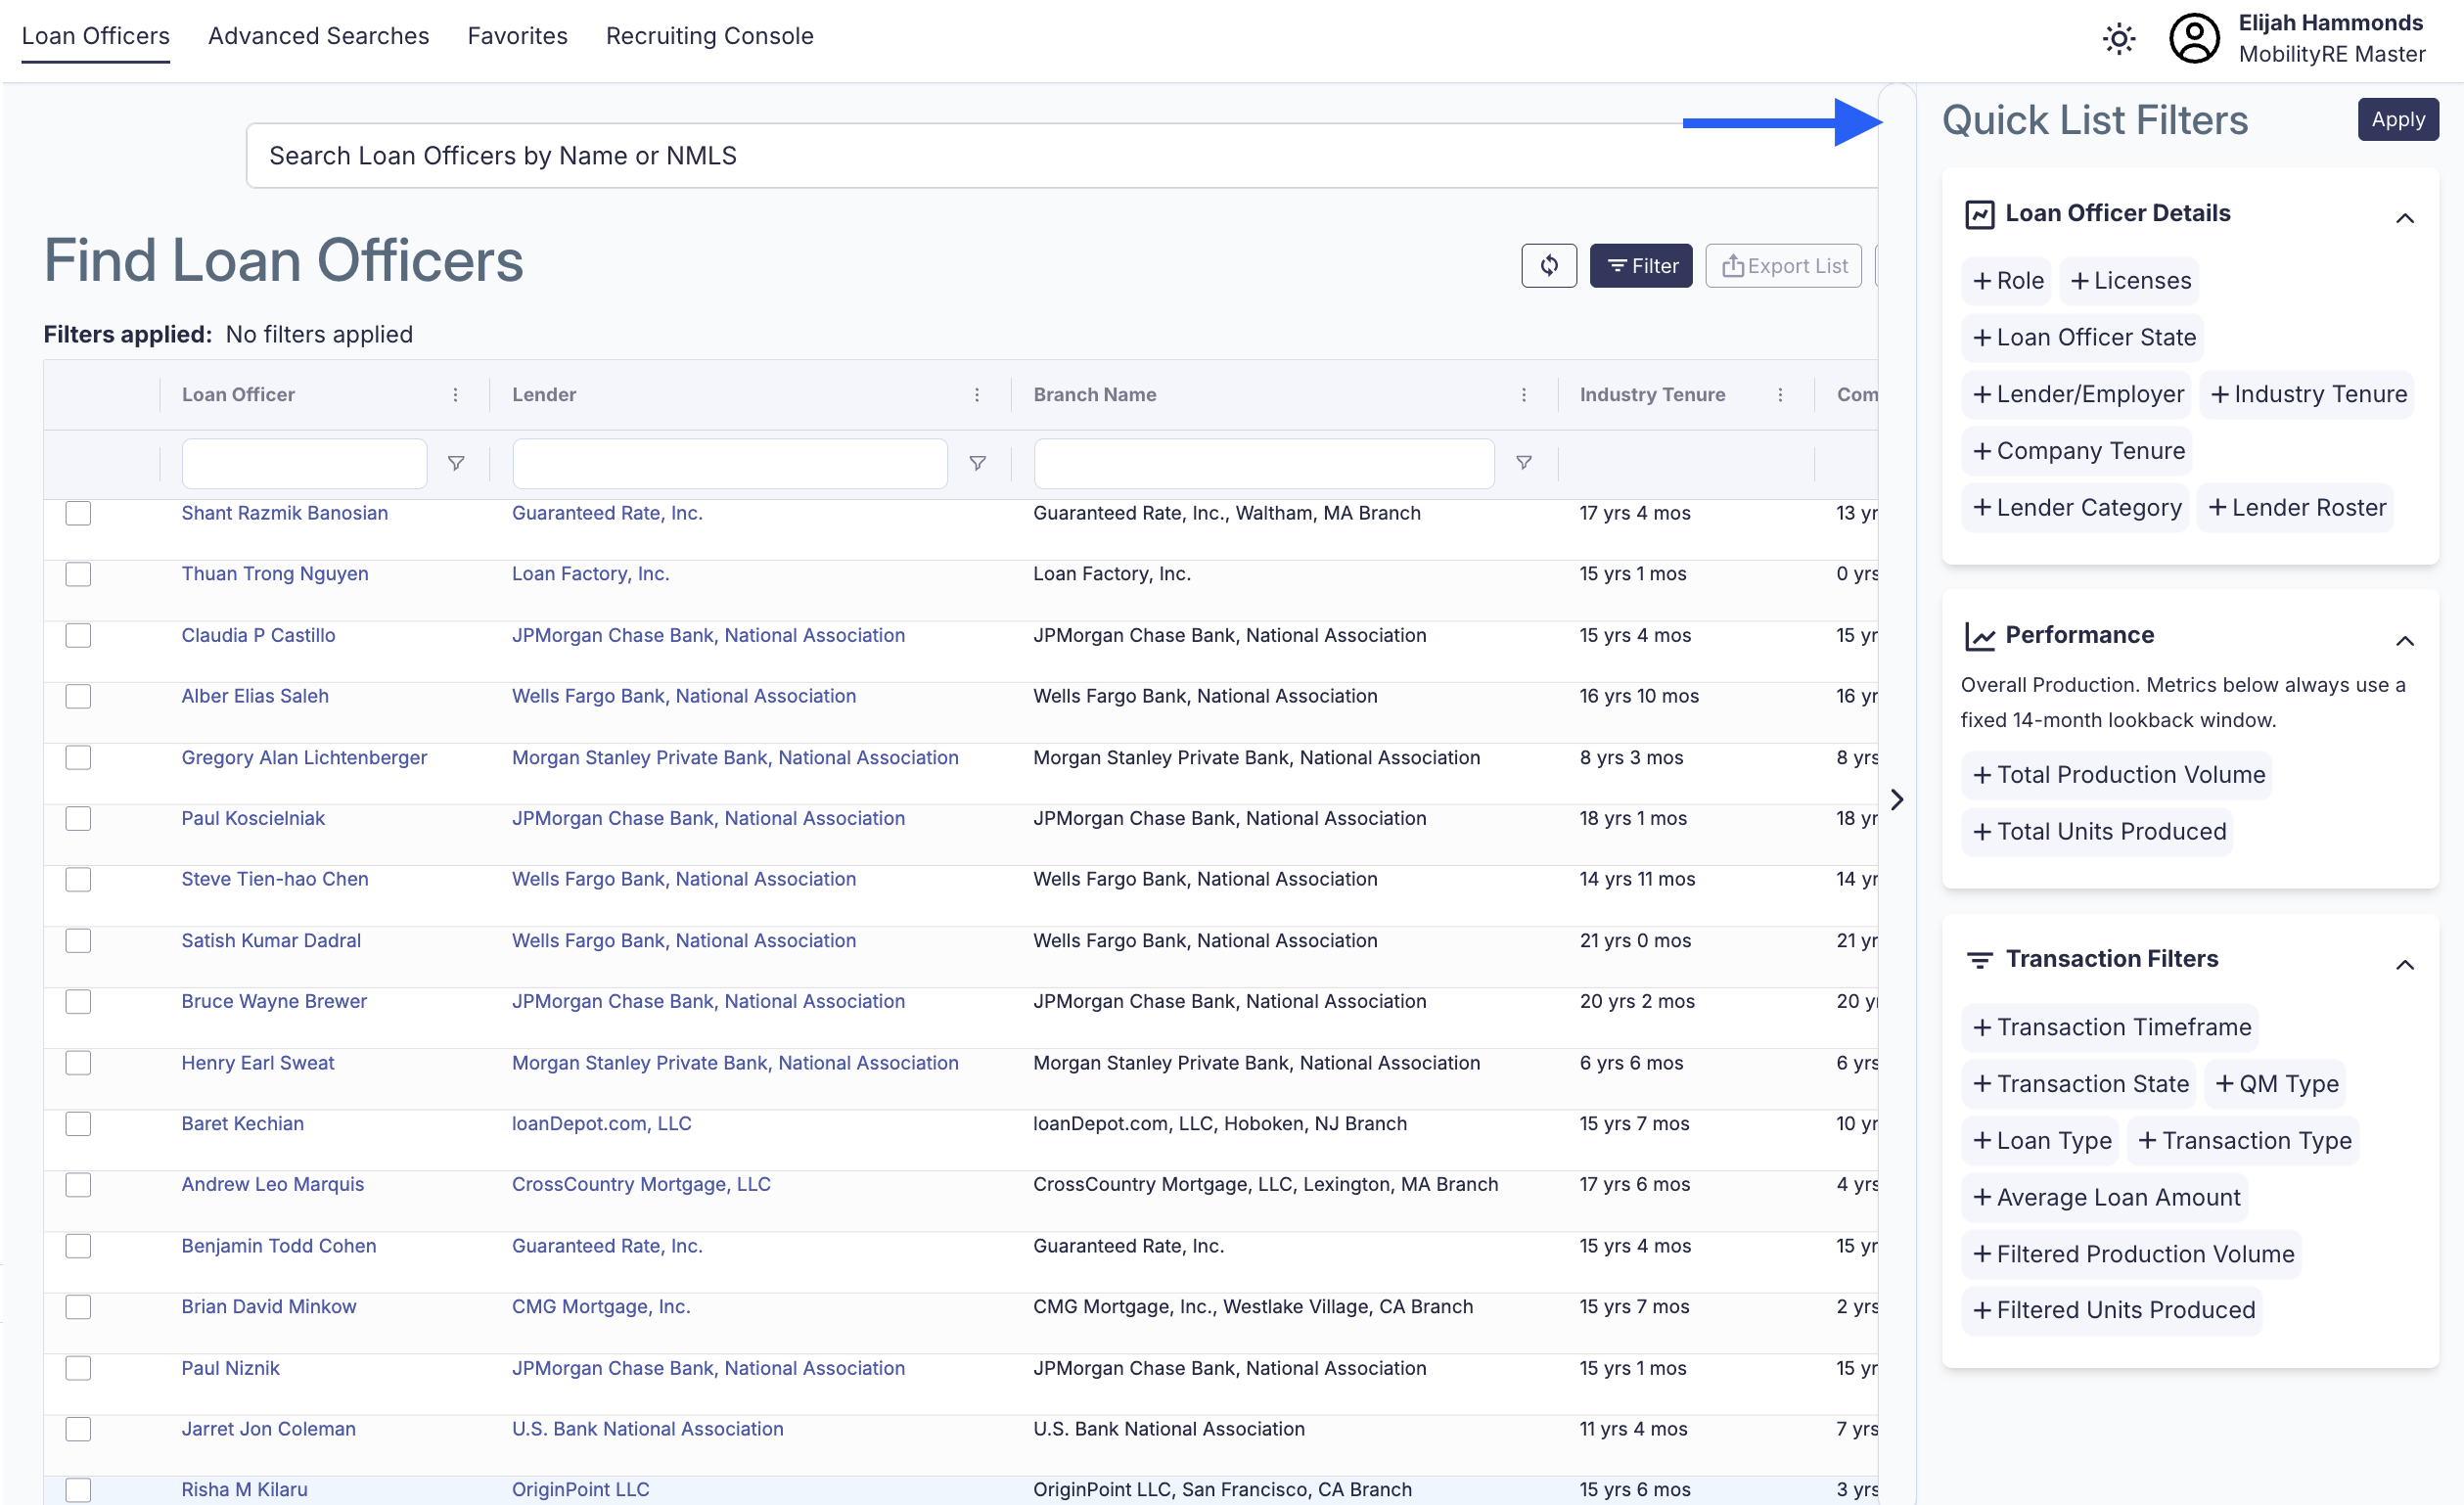The height and width of the screenshot is (1505, 2464).
Task: Add the Company Tenure filter
Action: (2077, 451)
